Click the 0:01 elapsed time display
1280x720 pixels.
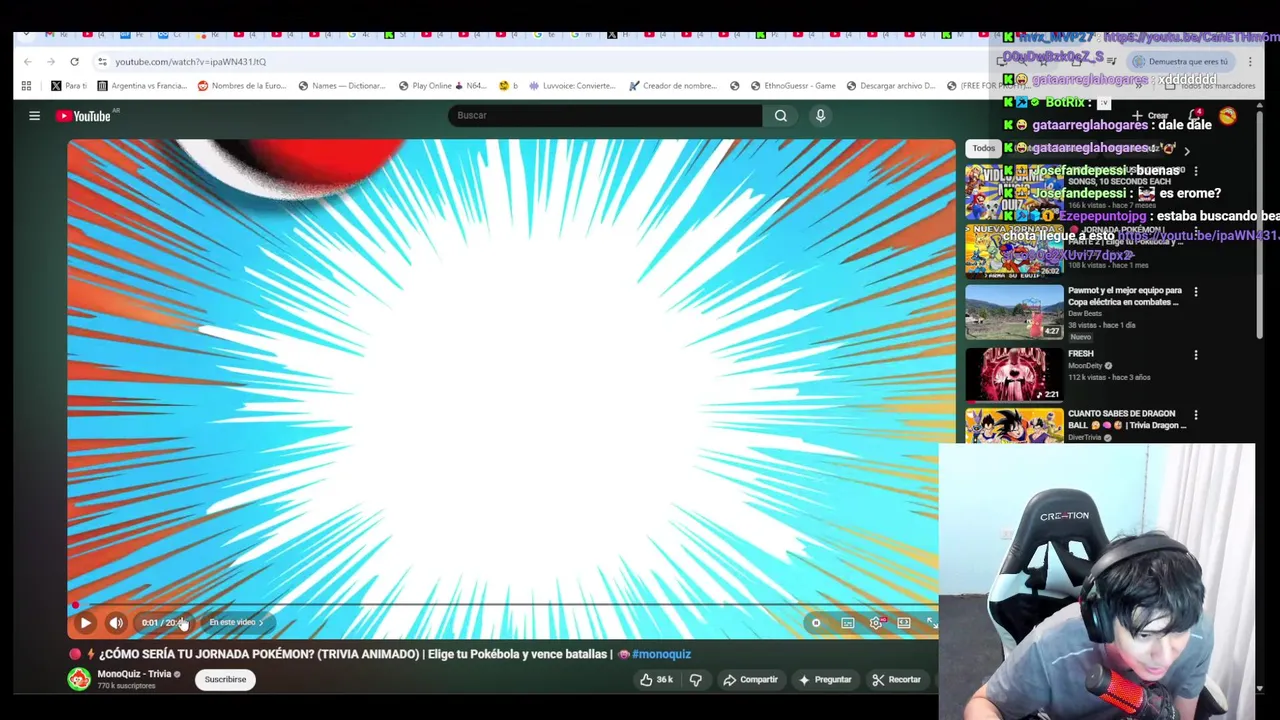point(149,623)
